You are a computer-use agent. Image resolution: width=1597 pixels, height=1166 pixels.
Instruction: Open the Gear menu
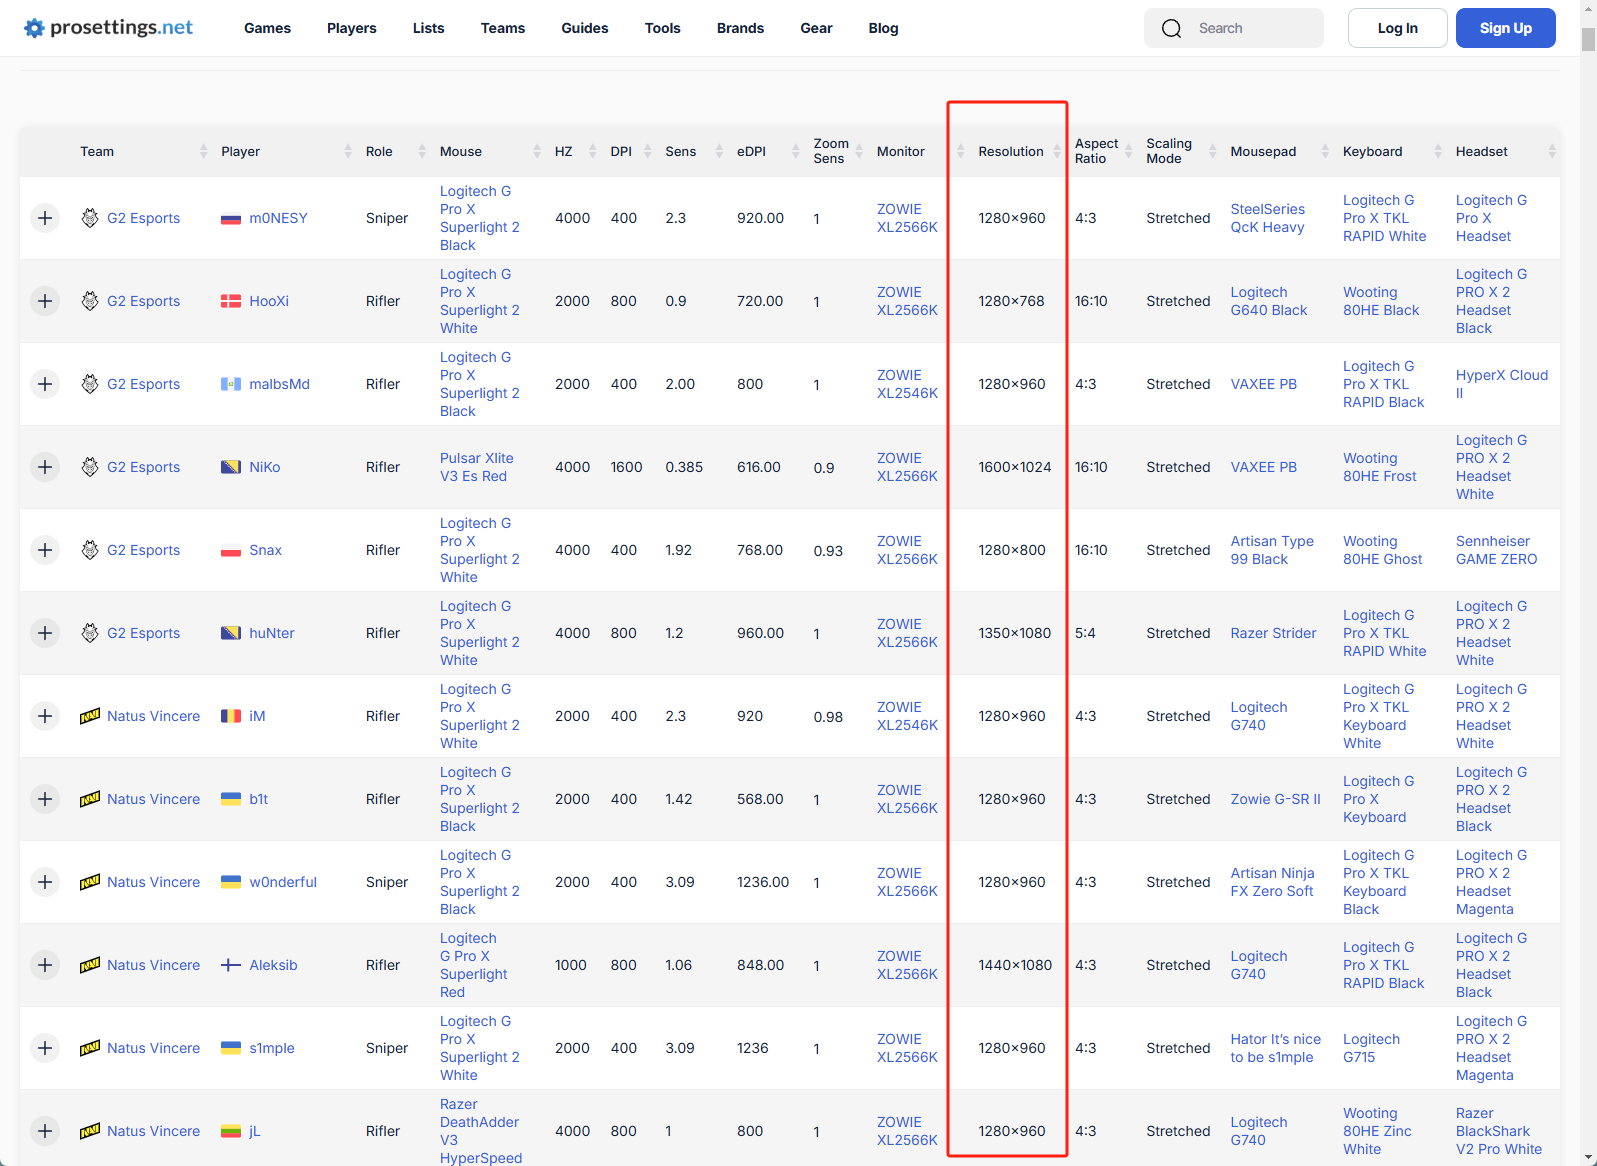click(816, 28)
